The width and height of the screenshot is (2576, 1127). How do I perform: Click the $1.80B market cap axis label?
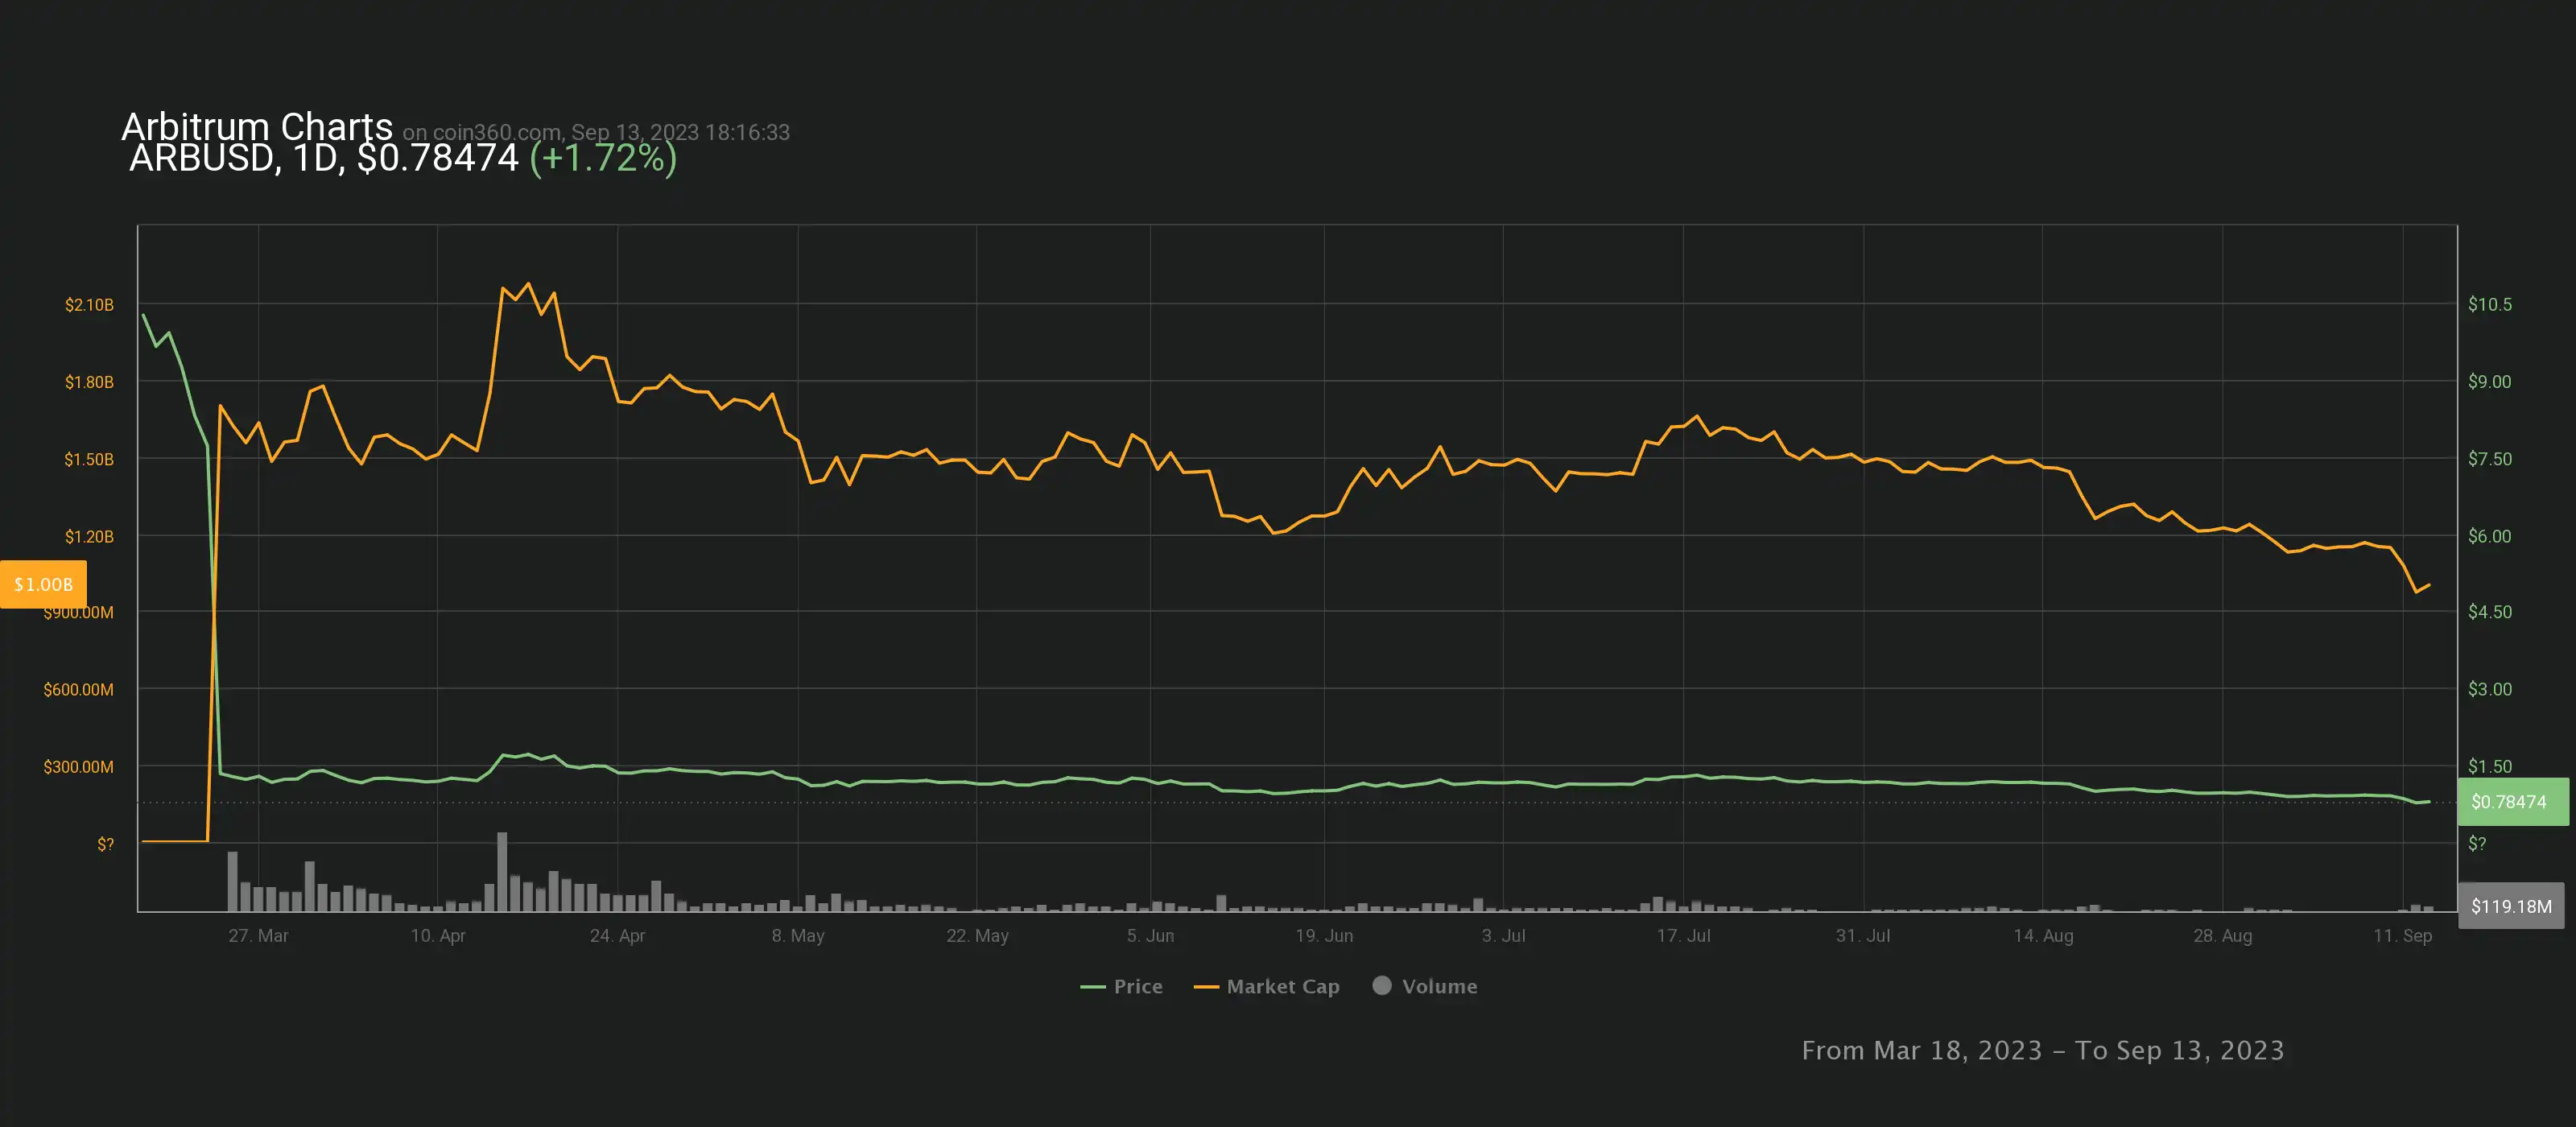click(89, 382)
